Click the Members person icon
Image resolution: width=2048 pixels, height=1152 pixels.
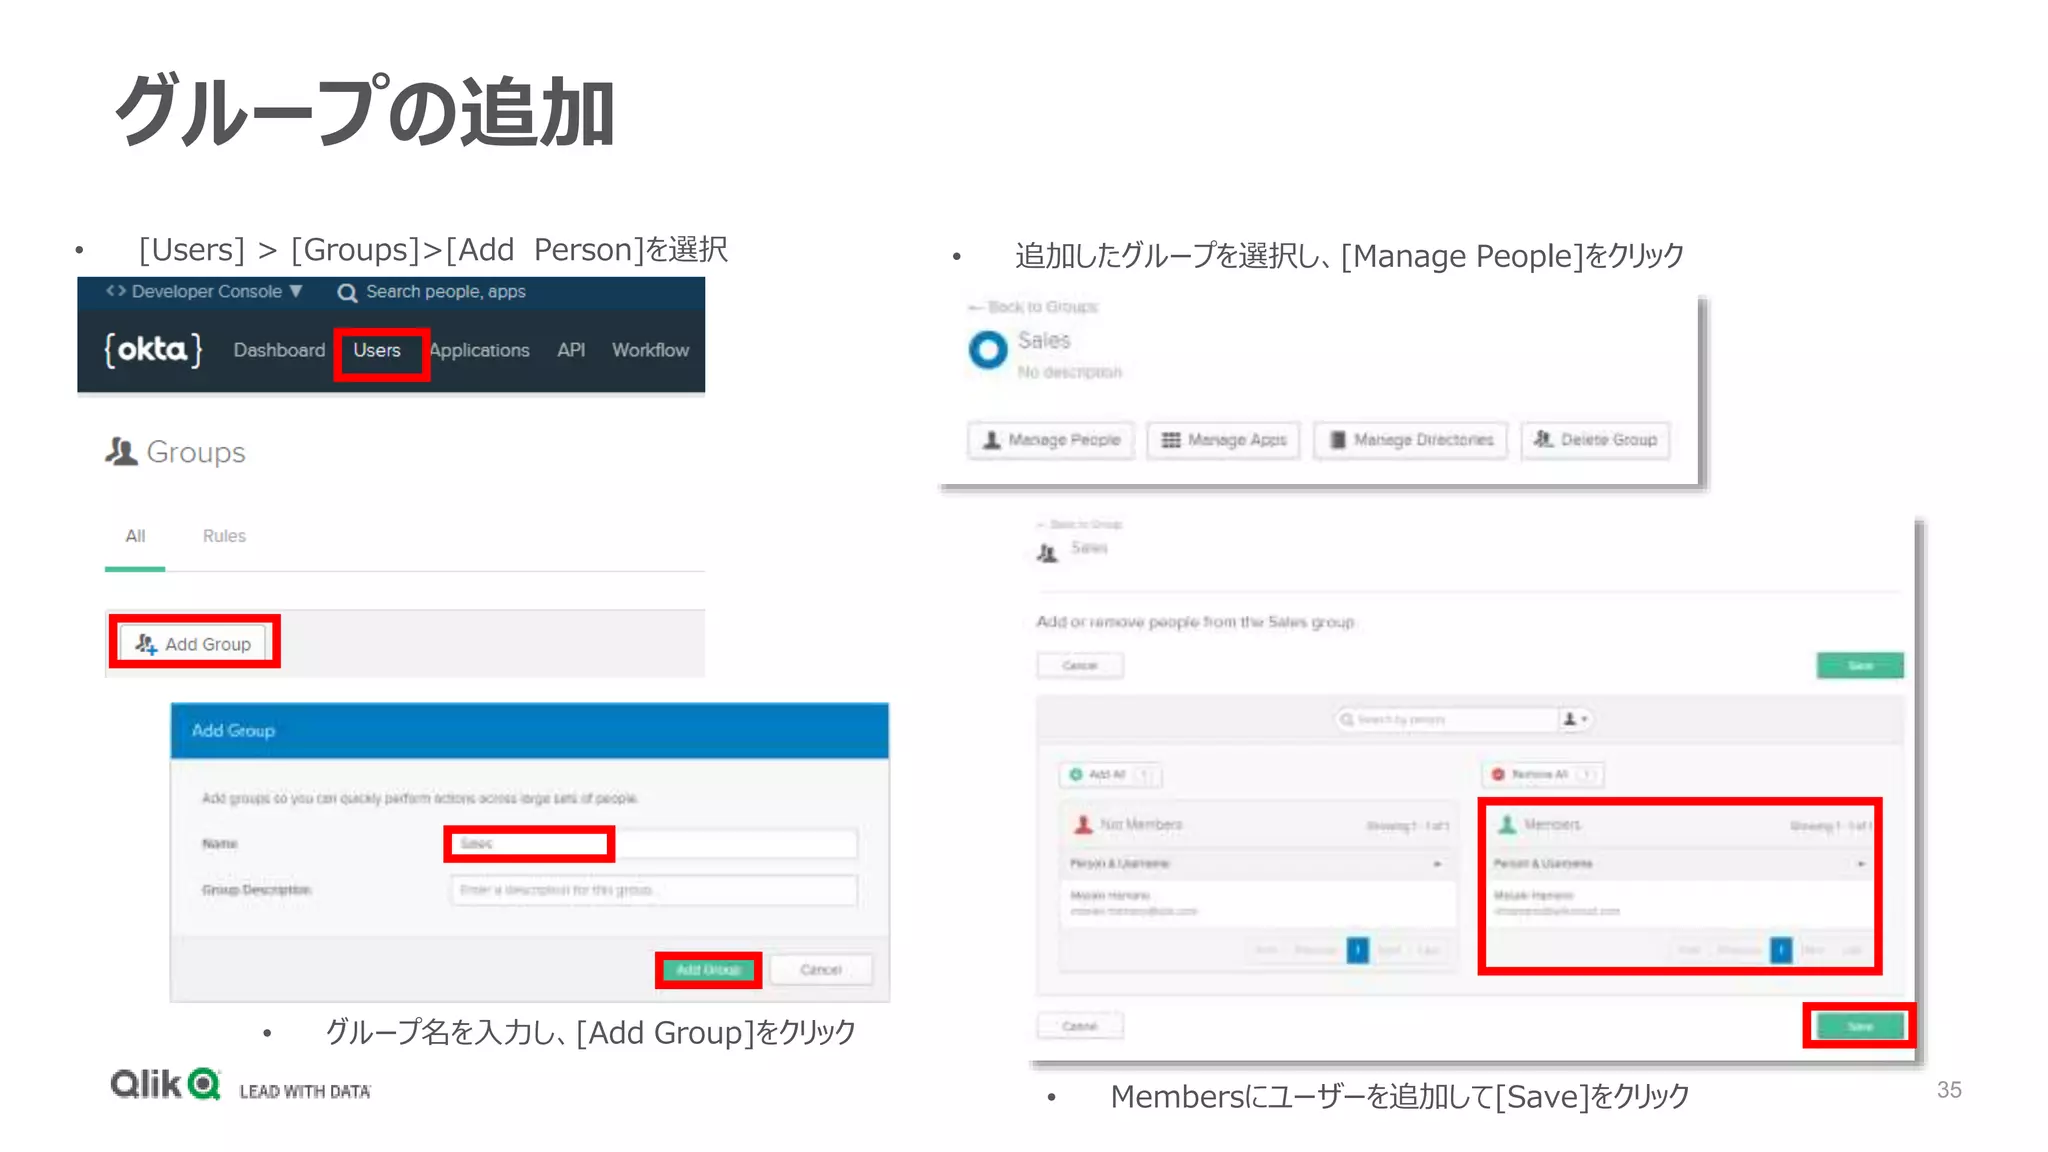1507,825
